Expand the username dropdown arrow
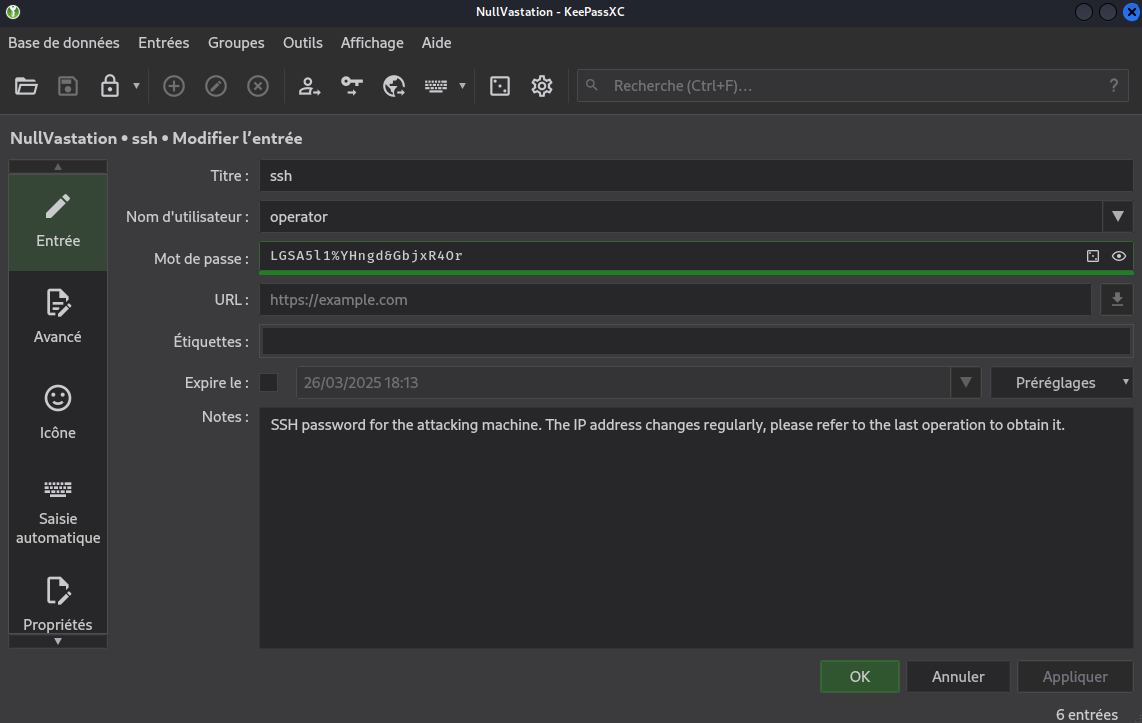The width and height of the screenshot is (1142, 723). click(x=1118, y=216)
